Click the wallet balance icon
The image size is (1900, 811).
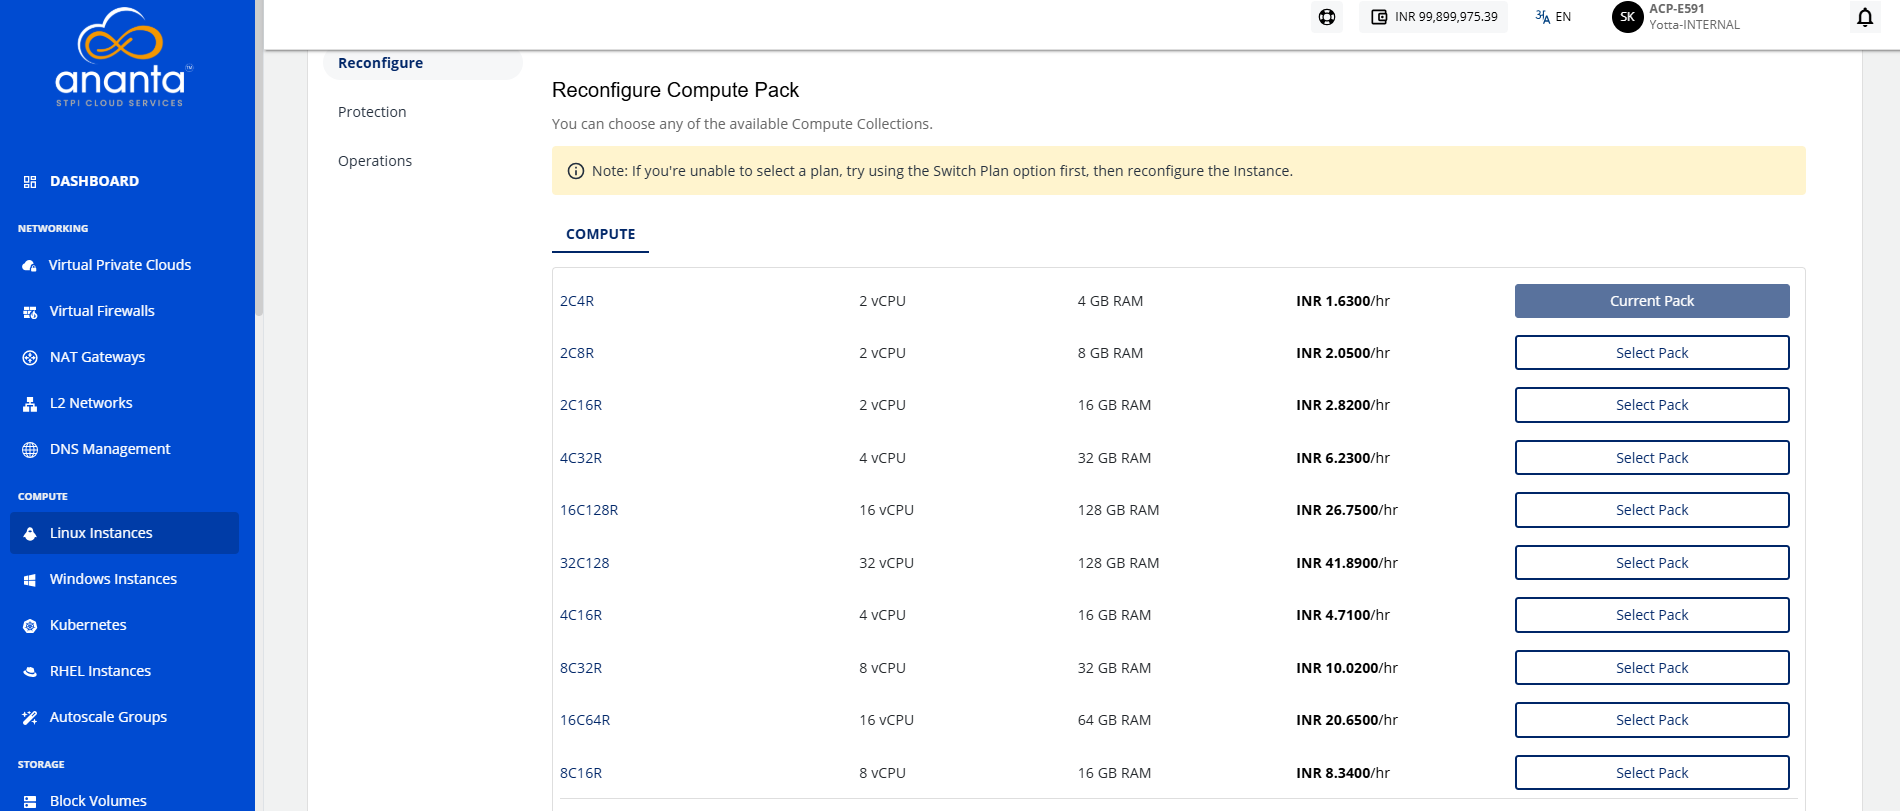tap(1379, 17)
